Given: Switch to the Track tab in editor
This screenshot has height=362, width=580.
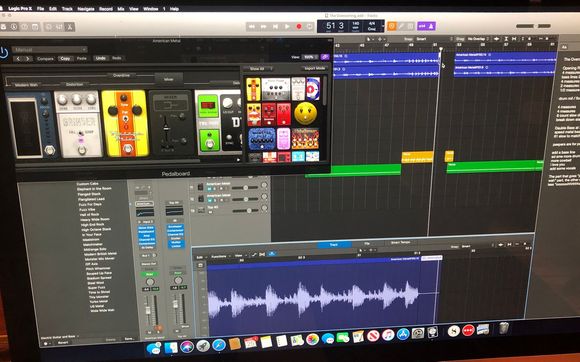Looking at the screenshot, I should tap(334, 244).
